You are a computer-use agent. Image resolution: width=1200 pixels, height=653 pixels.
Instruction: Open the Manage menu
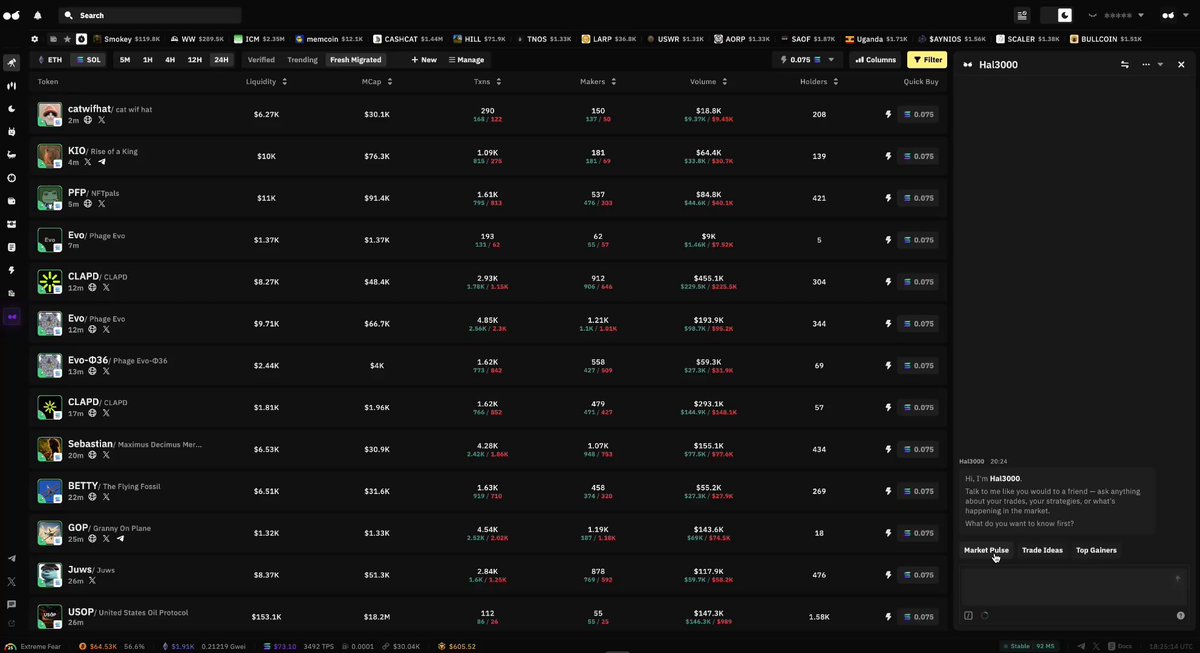coord(466,60)
